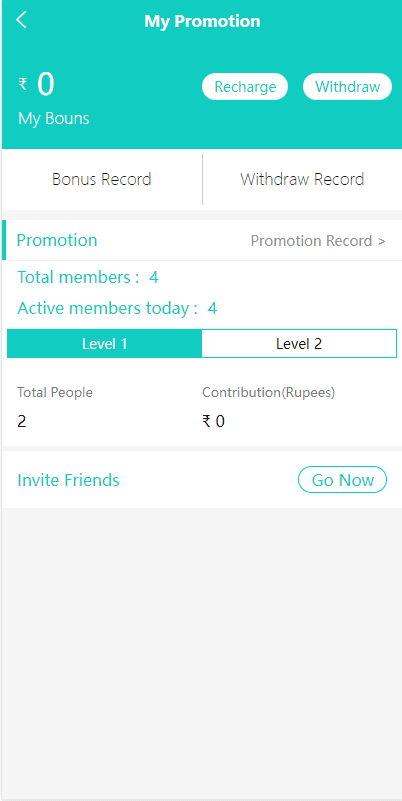Click the Total People value 2

point(22,421)
